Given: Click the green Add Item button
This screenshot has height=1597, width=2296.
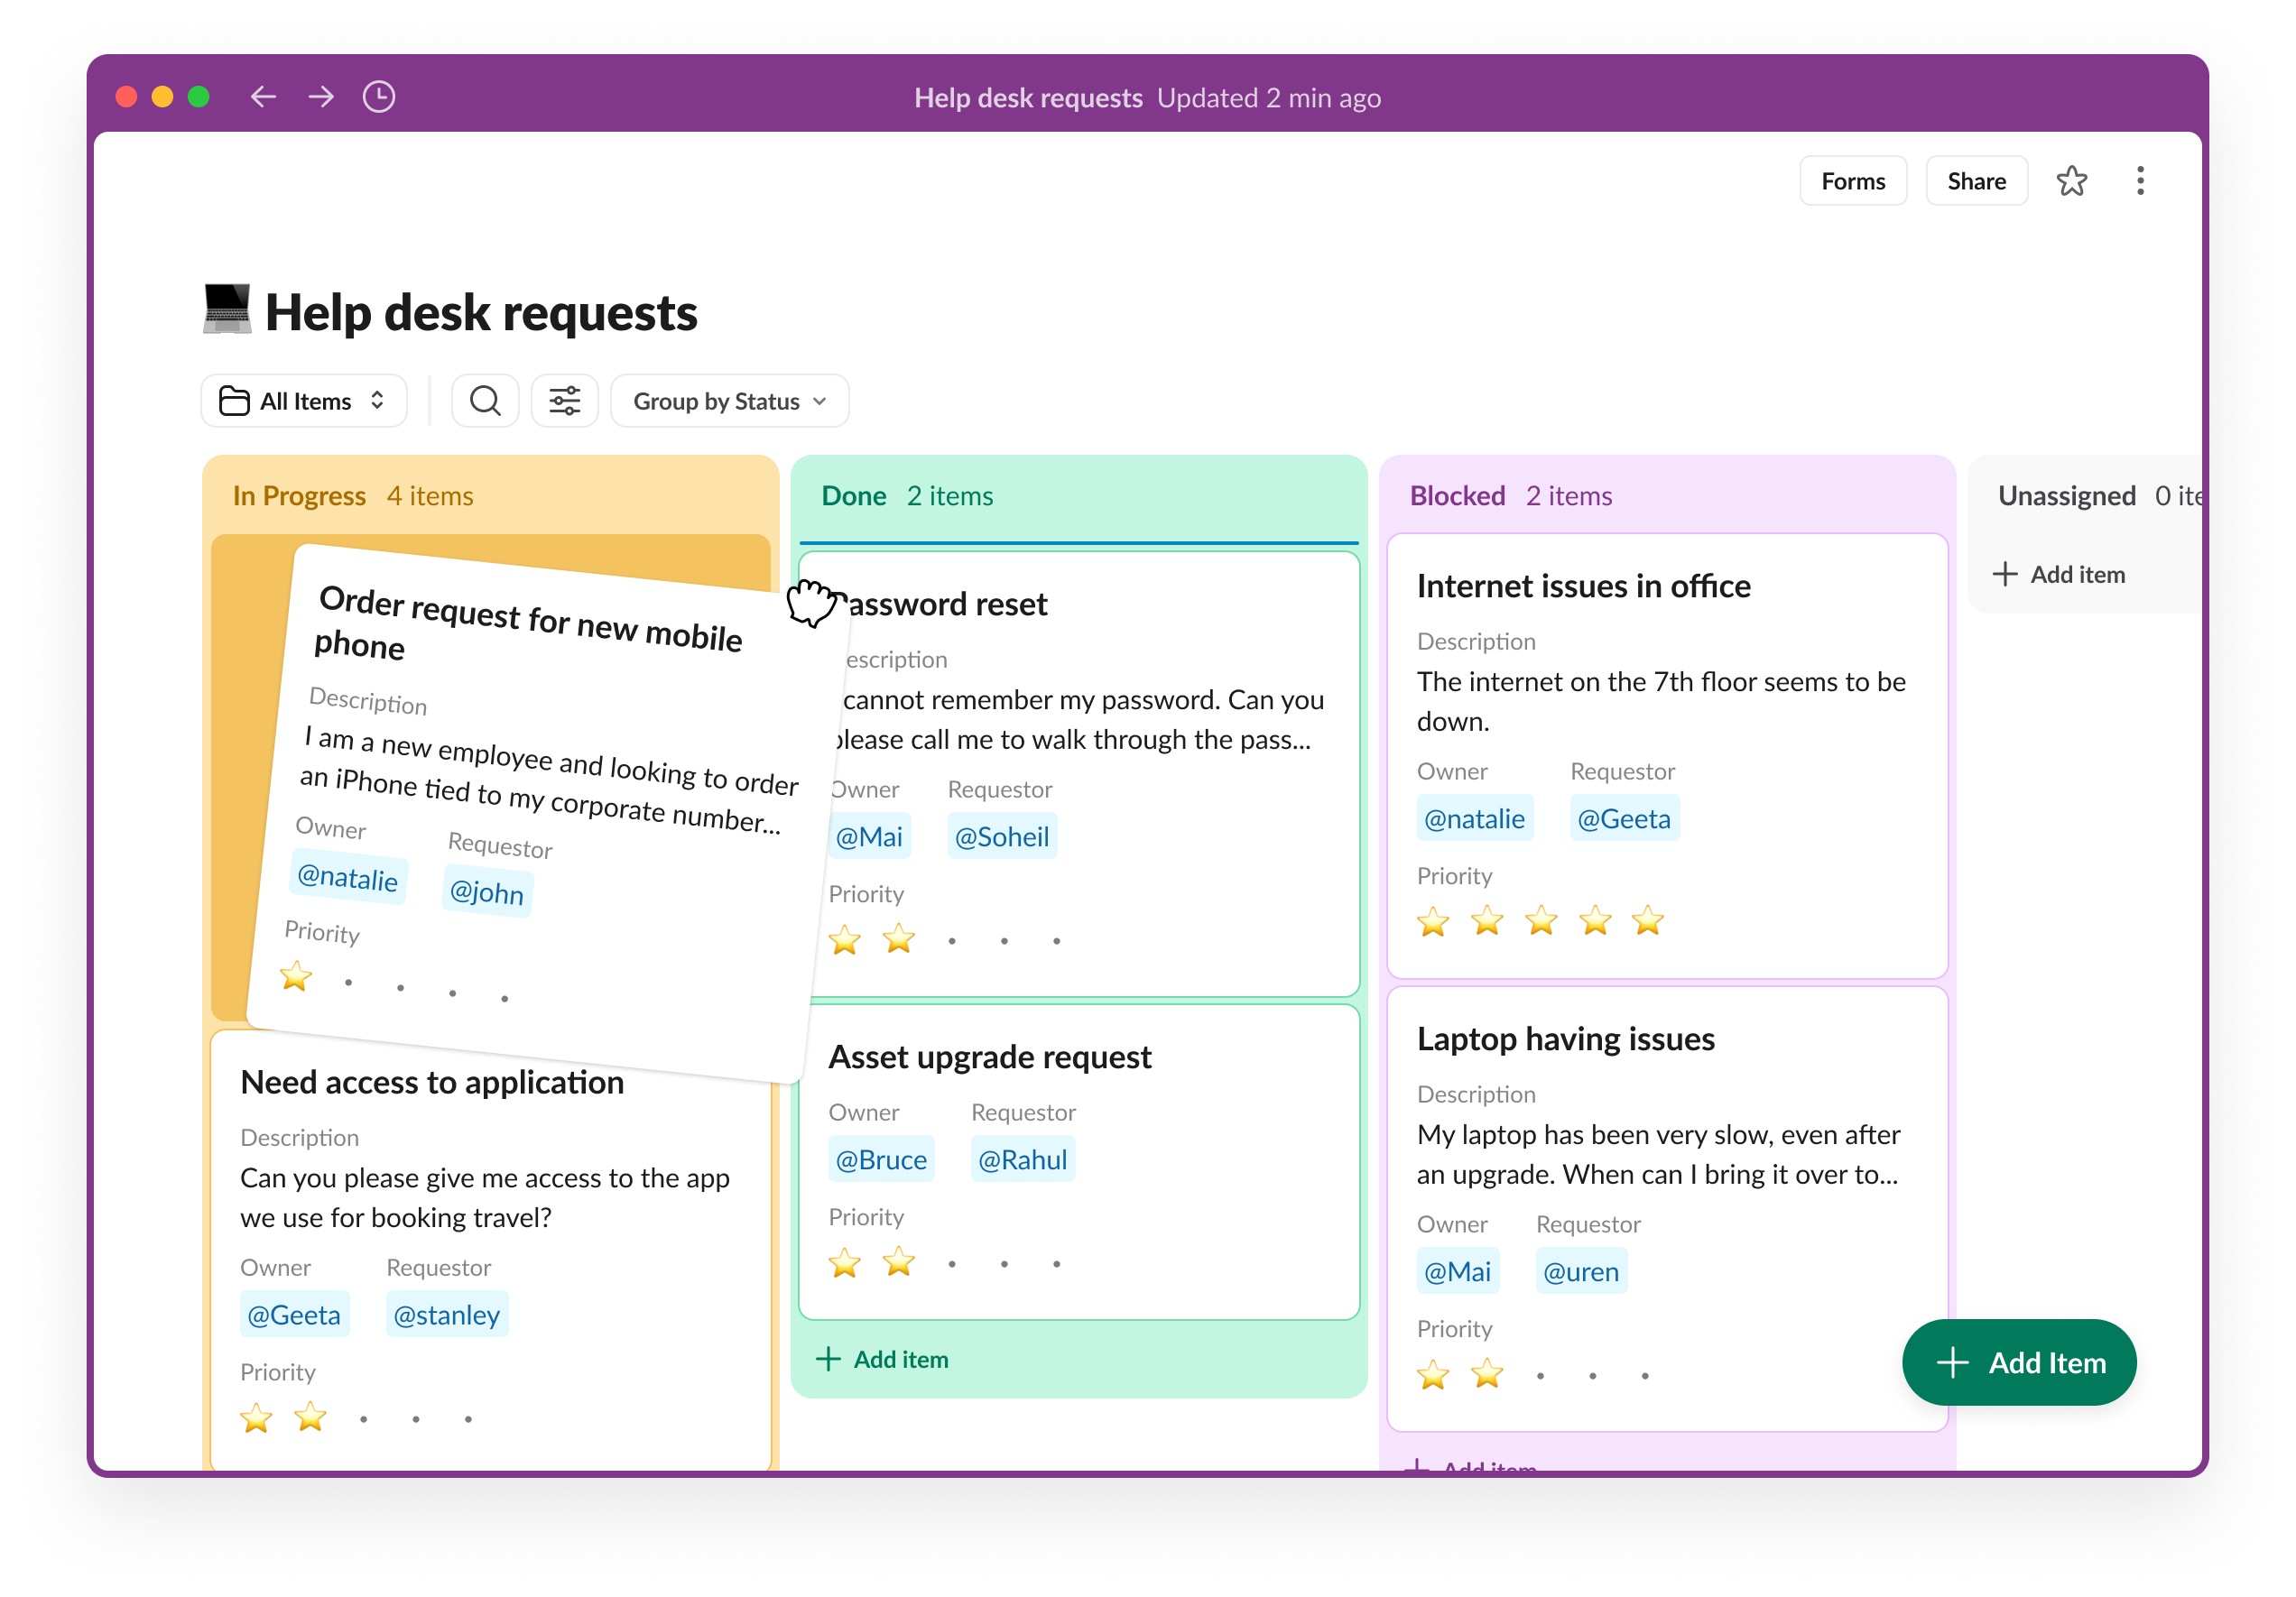Looking at the screenshot, I should [2019, 1362].
